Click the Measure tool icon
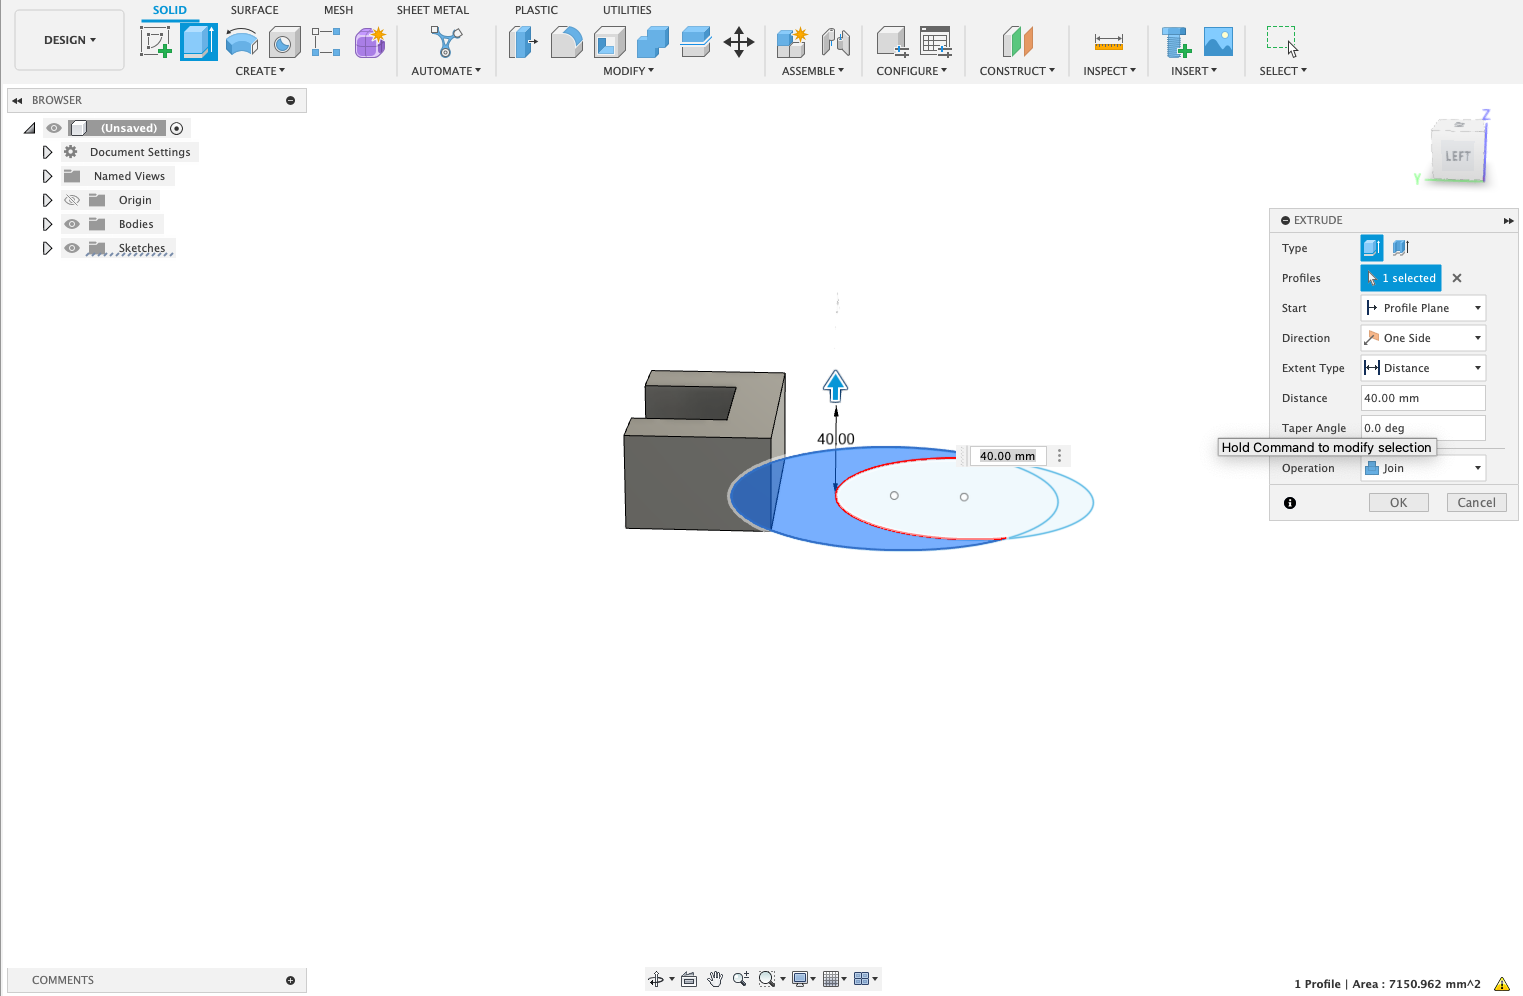The height and width of the screenshot is (996, 1523). [1109, 42]
